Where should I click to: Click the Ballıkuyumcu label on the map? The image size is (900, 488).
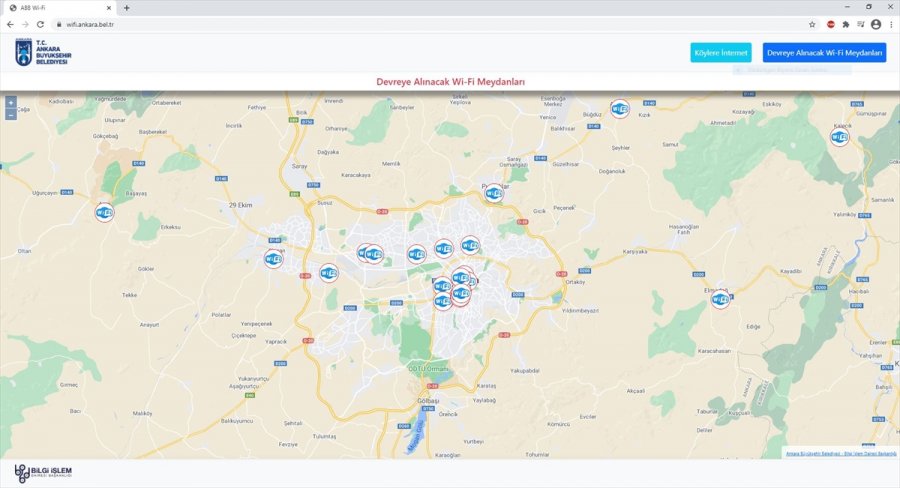coord(236,421)
